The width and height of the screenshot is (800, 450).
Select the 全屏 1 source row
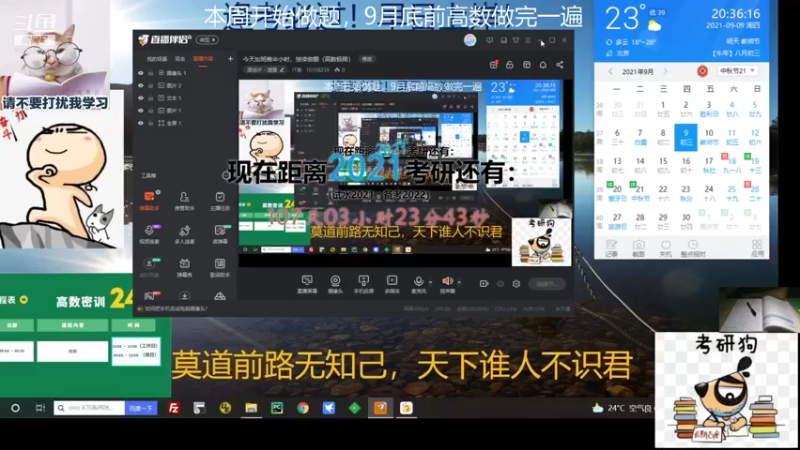coord(184,123)
